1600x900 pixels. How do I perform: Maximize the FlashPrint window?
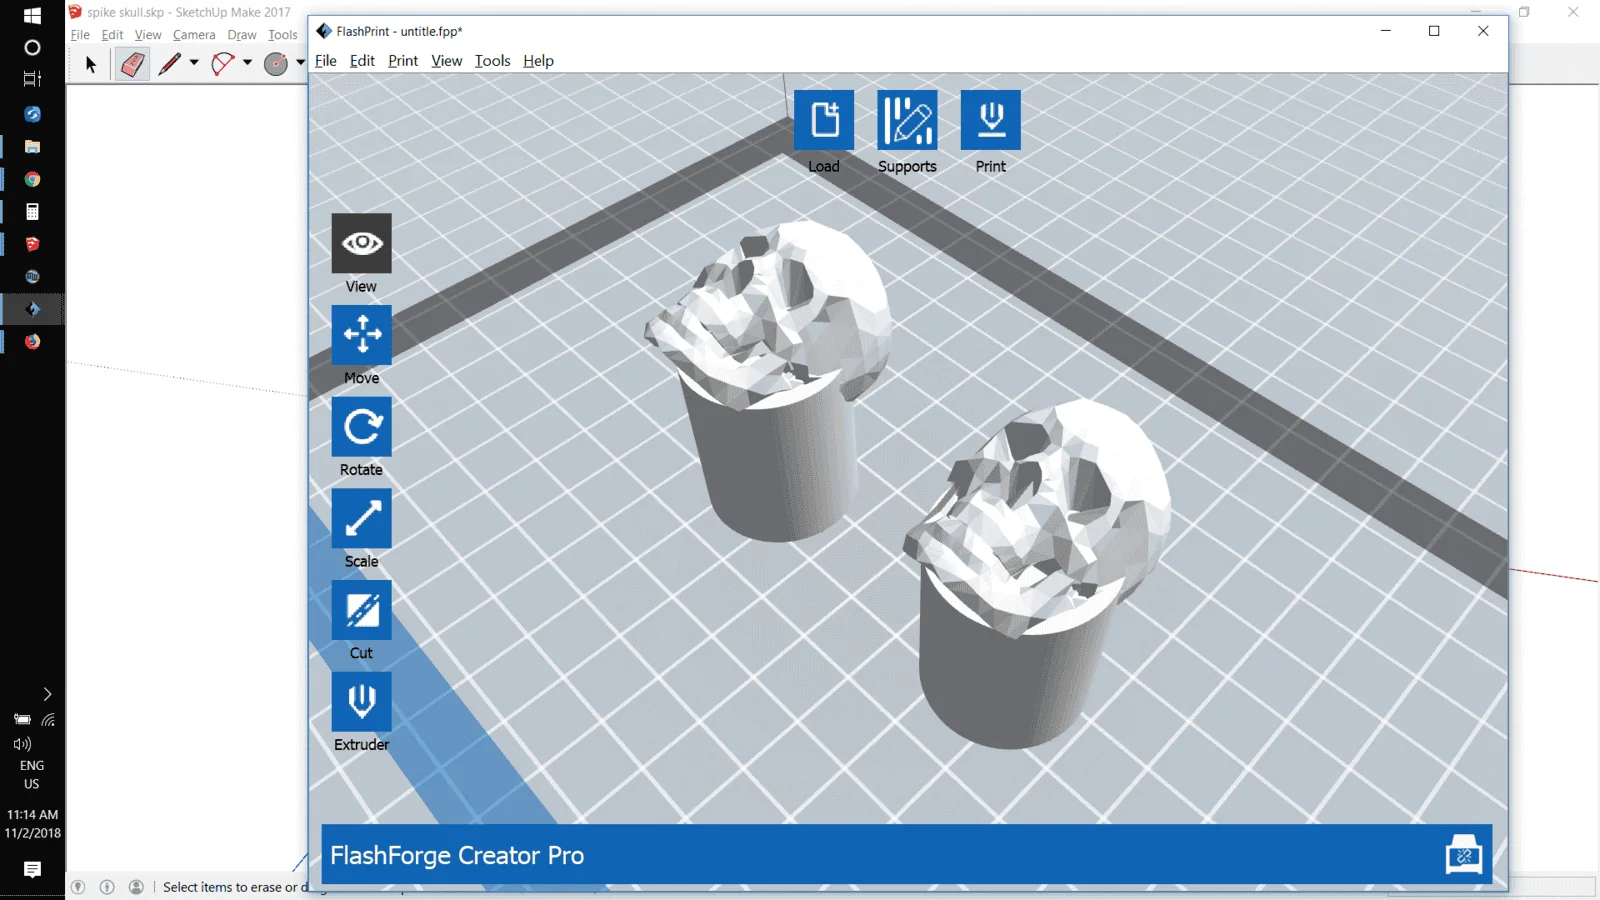pos(1434,31)
